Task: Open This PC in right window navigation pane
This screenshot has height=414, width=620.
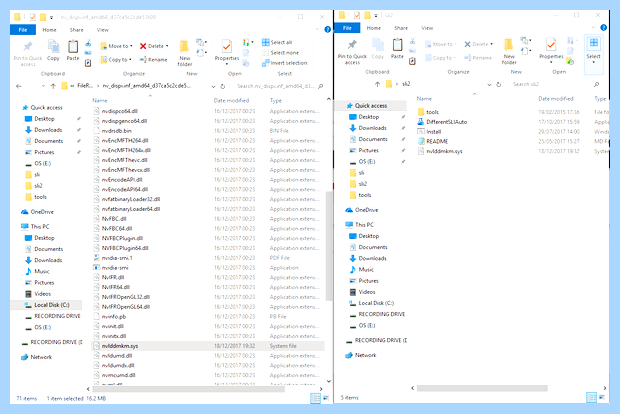Action: [359, 225]
